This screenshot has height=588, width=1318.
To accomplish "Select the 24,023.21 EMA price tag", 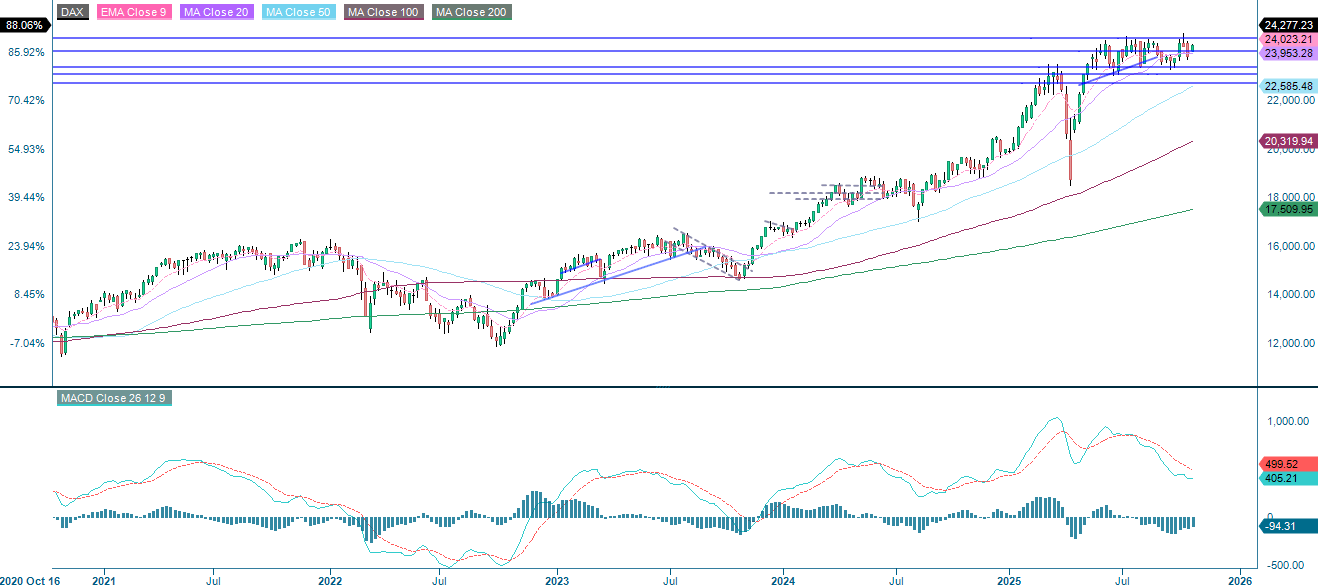I will [x=1288, y=39].
